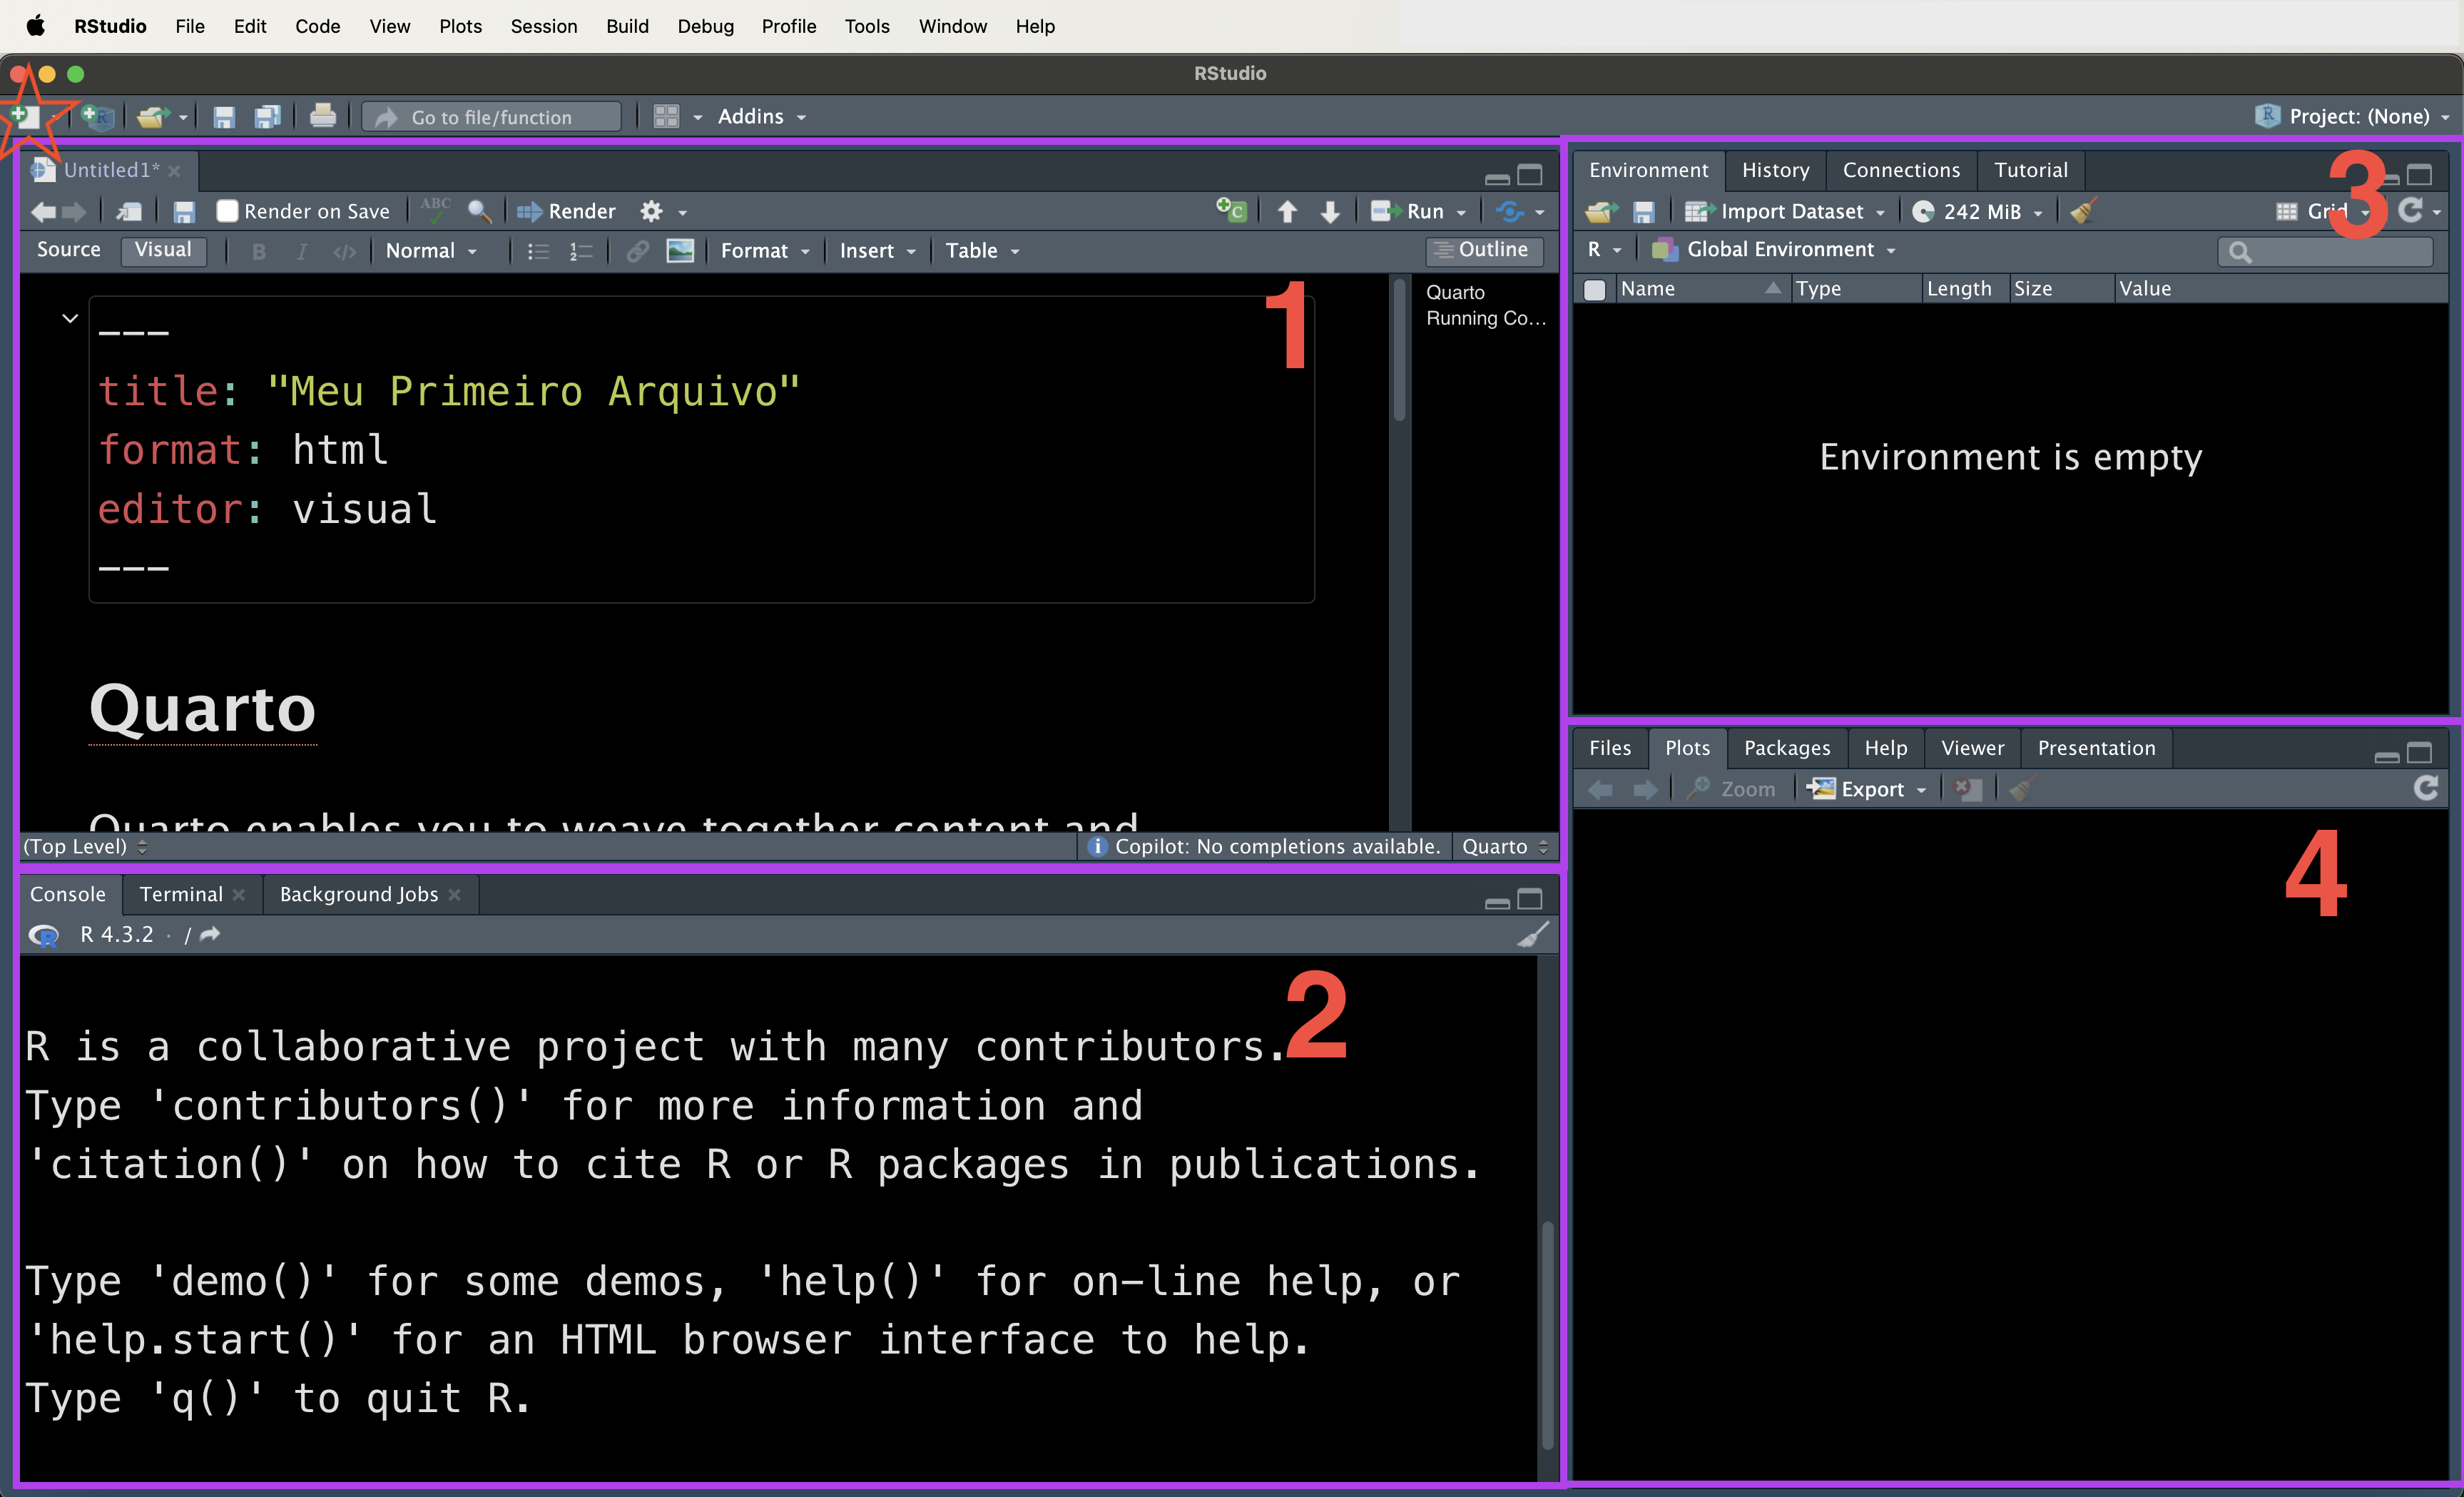The width and height of the screenshot is (2464, 1497).
Task: Collapse the YAML header chevron
Action: (x=69, y=318)
